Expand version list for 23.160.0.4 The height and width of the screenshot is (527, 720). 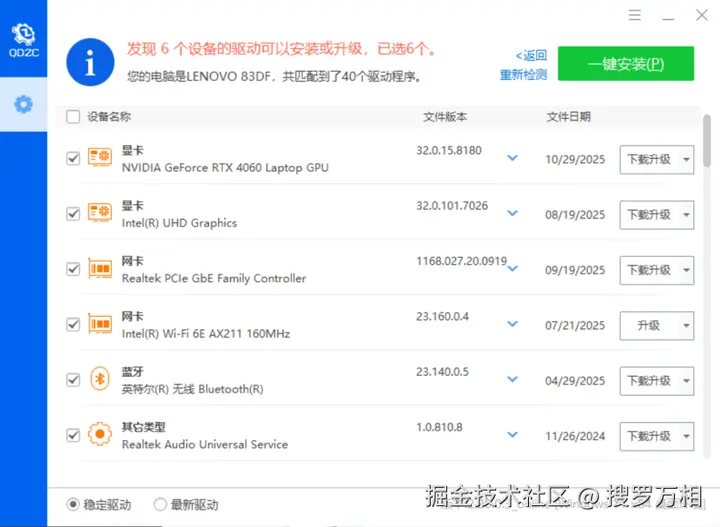coord(512,324)
